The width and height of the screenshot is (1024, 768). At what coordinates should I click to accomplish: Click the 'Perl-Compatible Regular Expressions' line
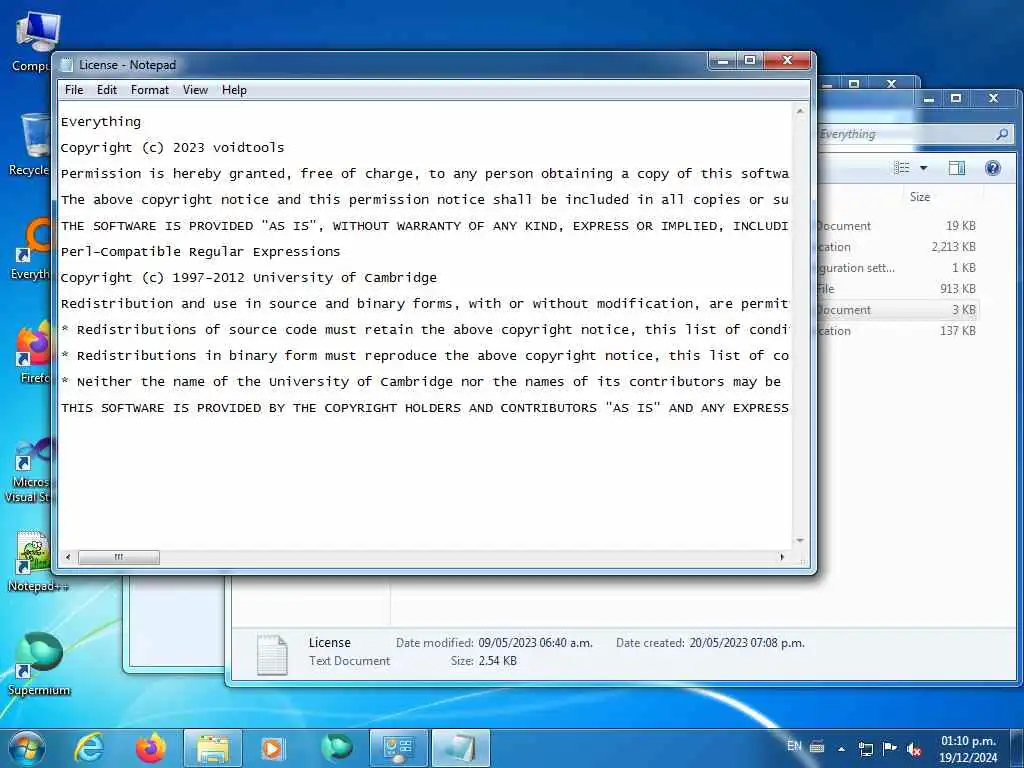tap(200, 251)
